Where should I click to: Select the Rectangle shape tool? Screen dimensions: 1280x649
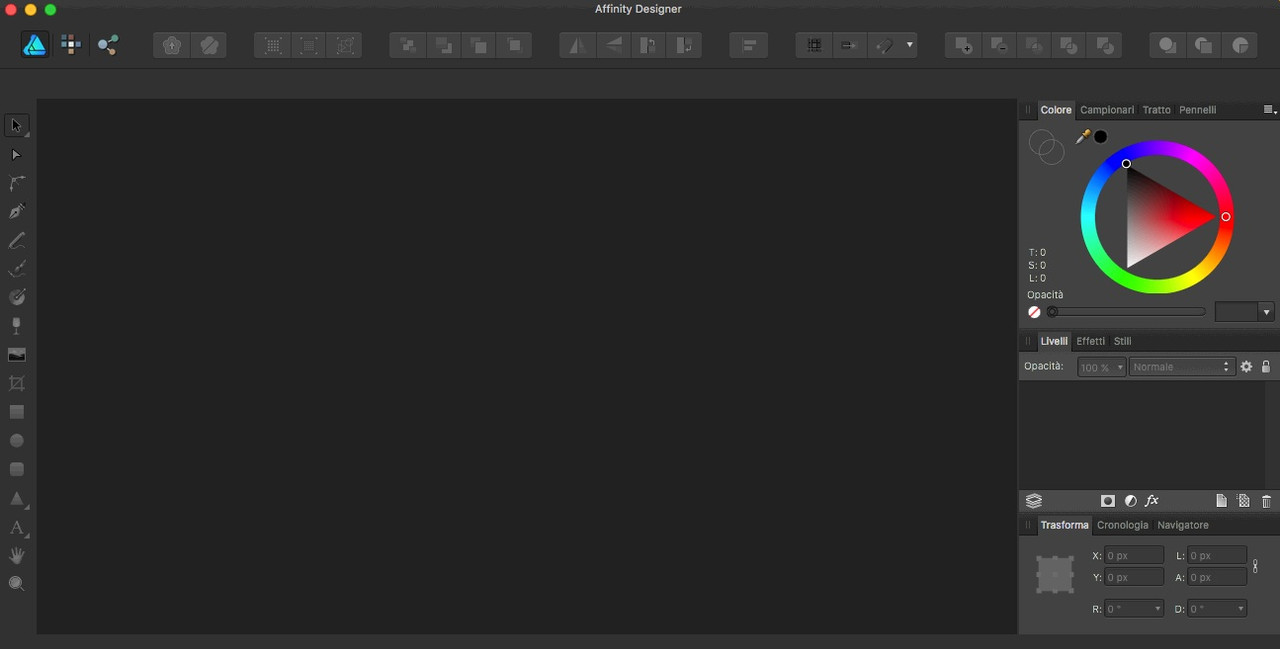click(x=16, y=412)
